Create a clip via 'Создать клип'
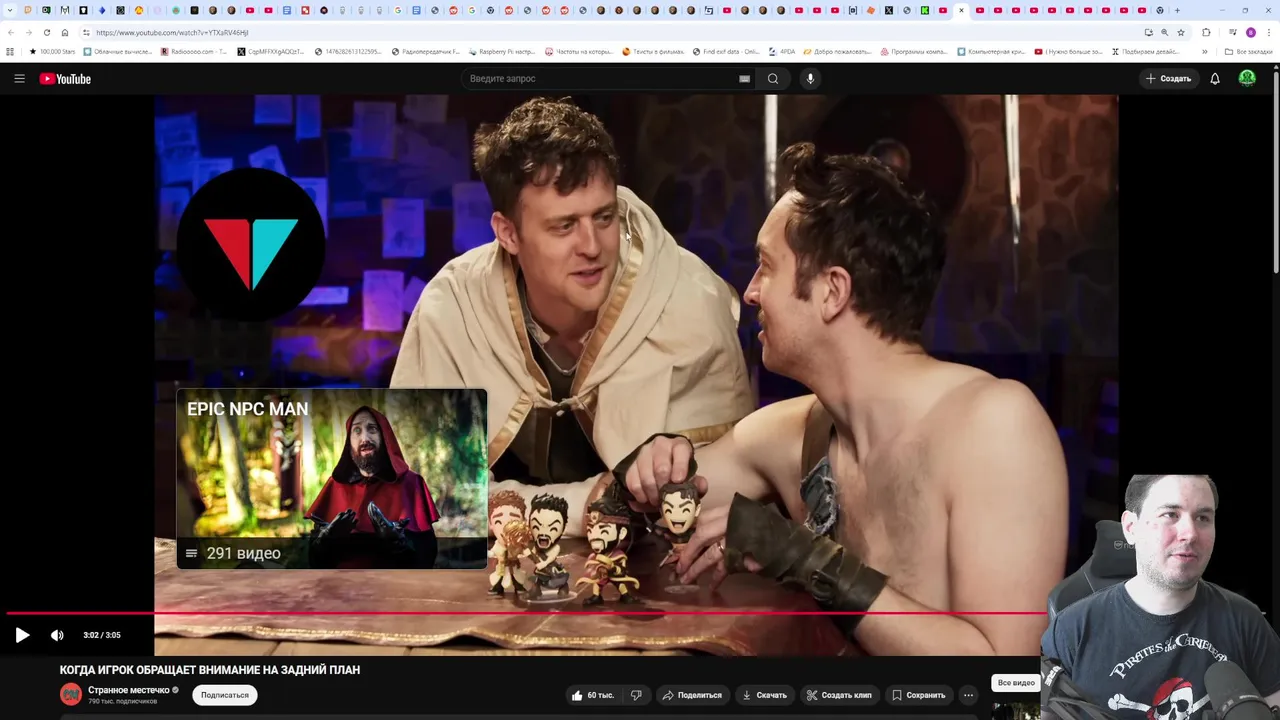 click(x=840, y=695)
